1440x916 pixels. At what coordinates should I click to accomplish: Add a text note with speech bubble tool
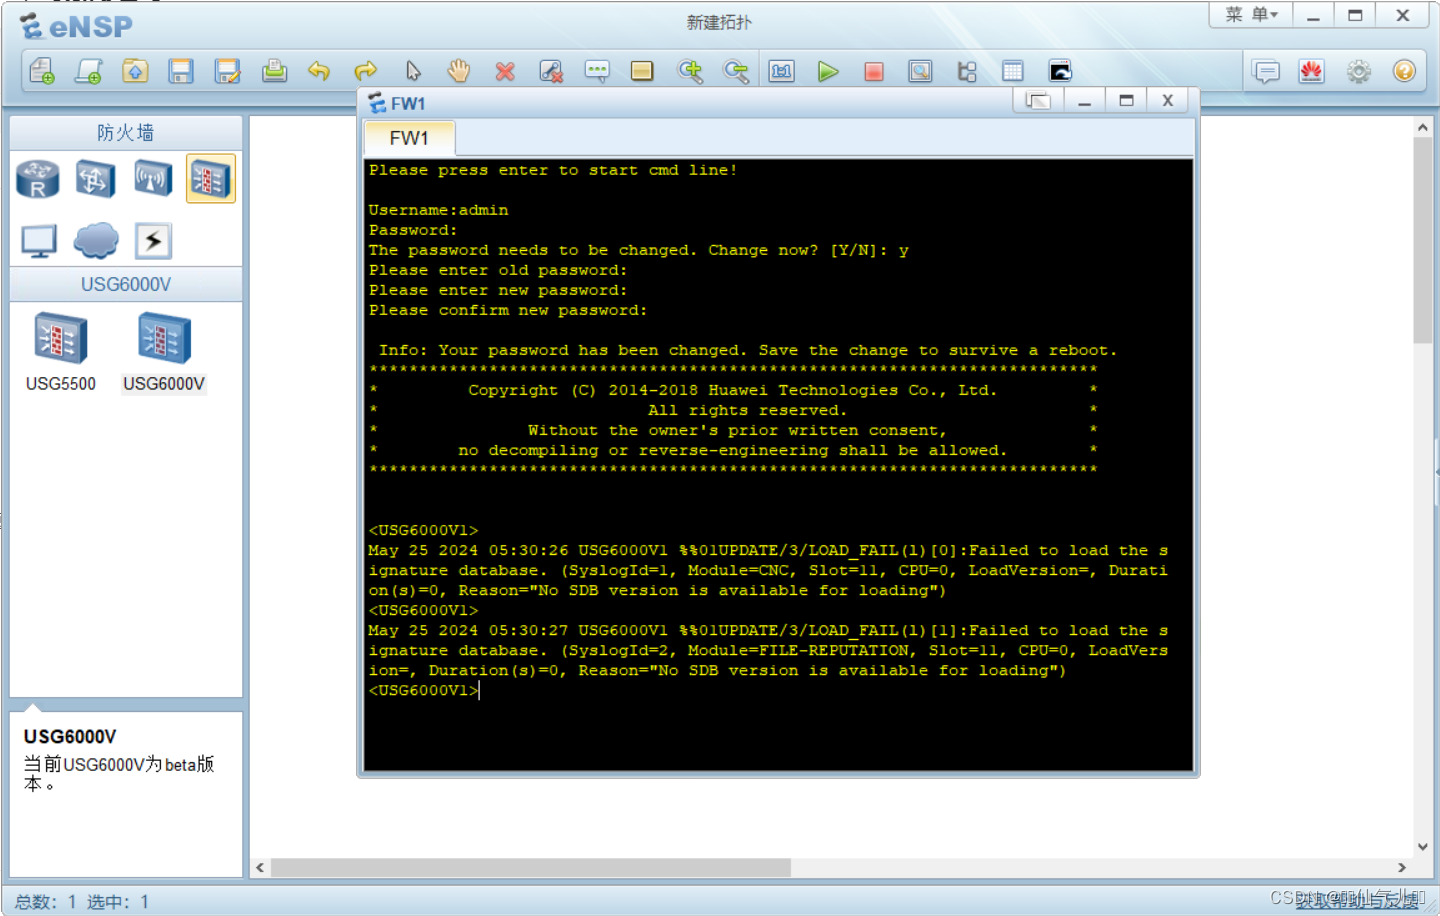[x=597, y=71]
